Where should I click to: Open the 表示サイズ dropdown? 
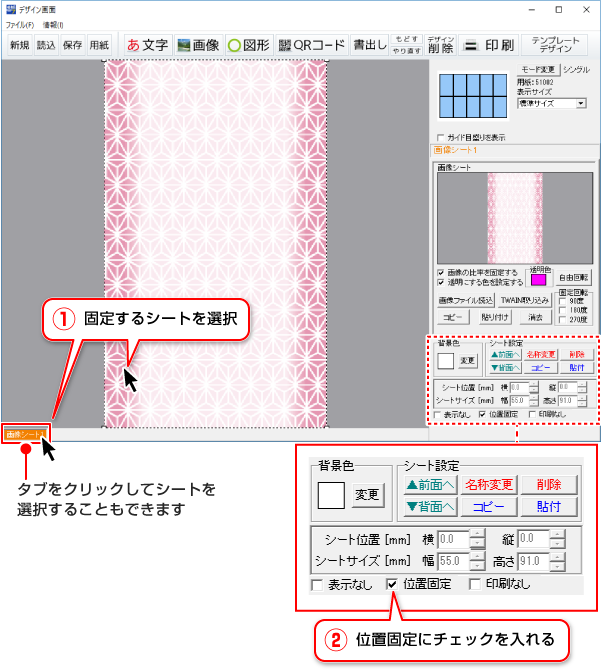(x=581, y=103)
